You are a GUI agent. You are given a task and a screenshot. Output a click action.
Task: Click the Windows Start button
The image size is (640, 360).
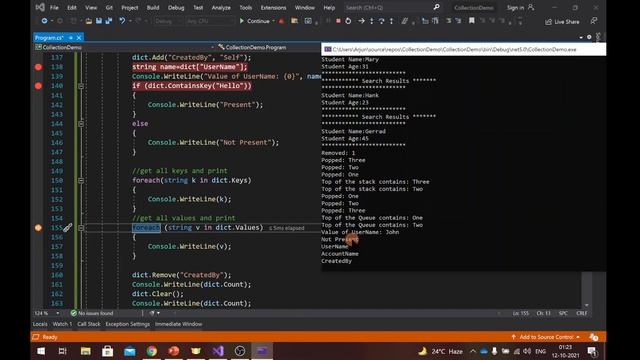(41, 351)
